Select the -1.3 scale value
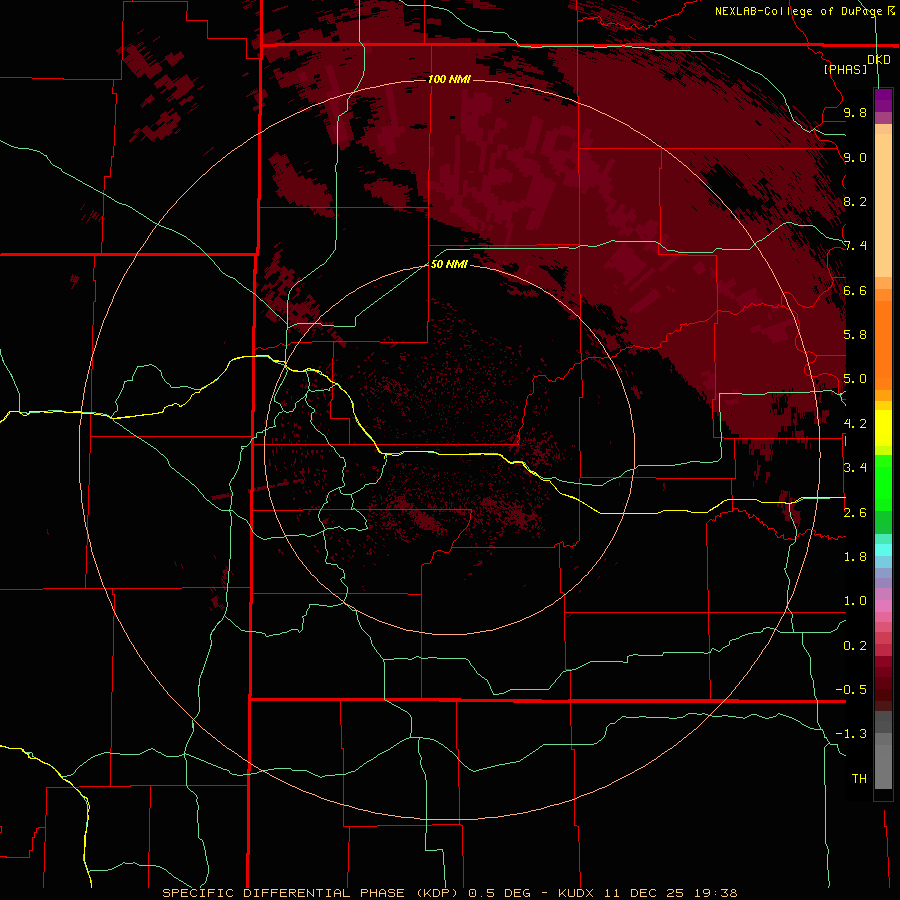This screenshot has height=900, width=900. pos(851,734)
